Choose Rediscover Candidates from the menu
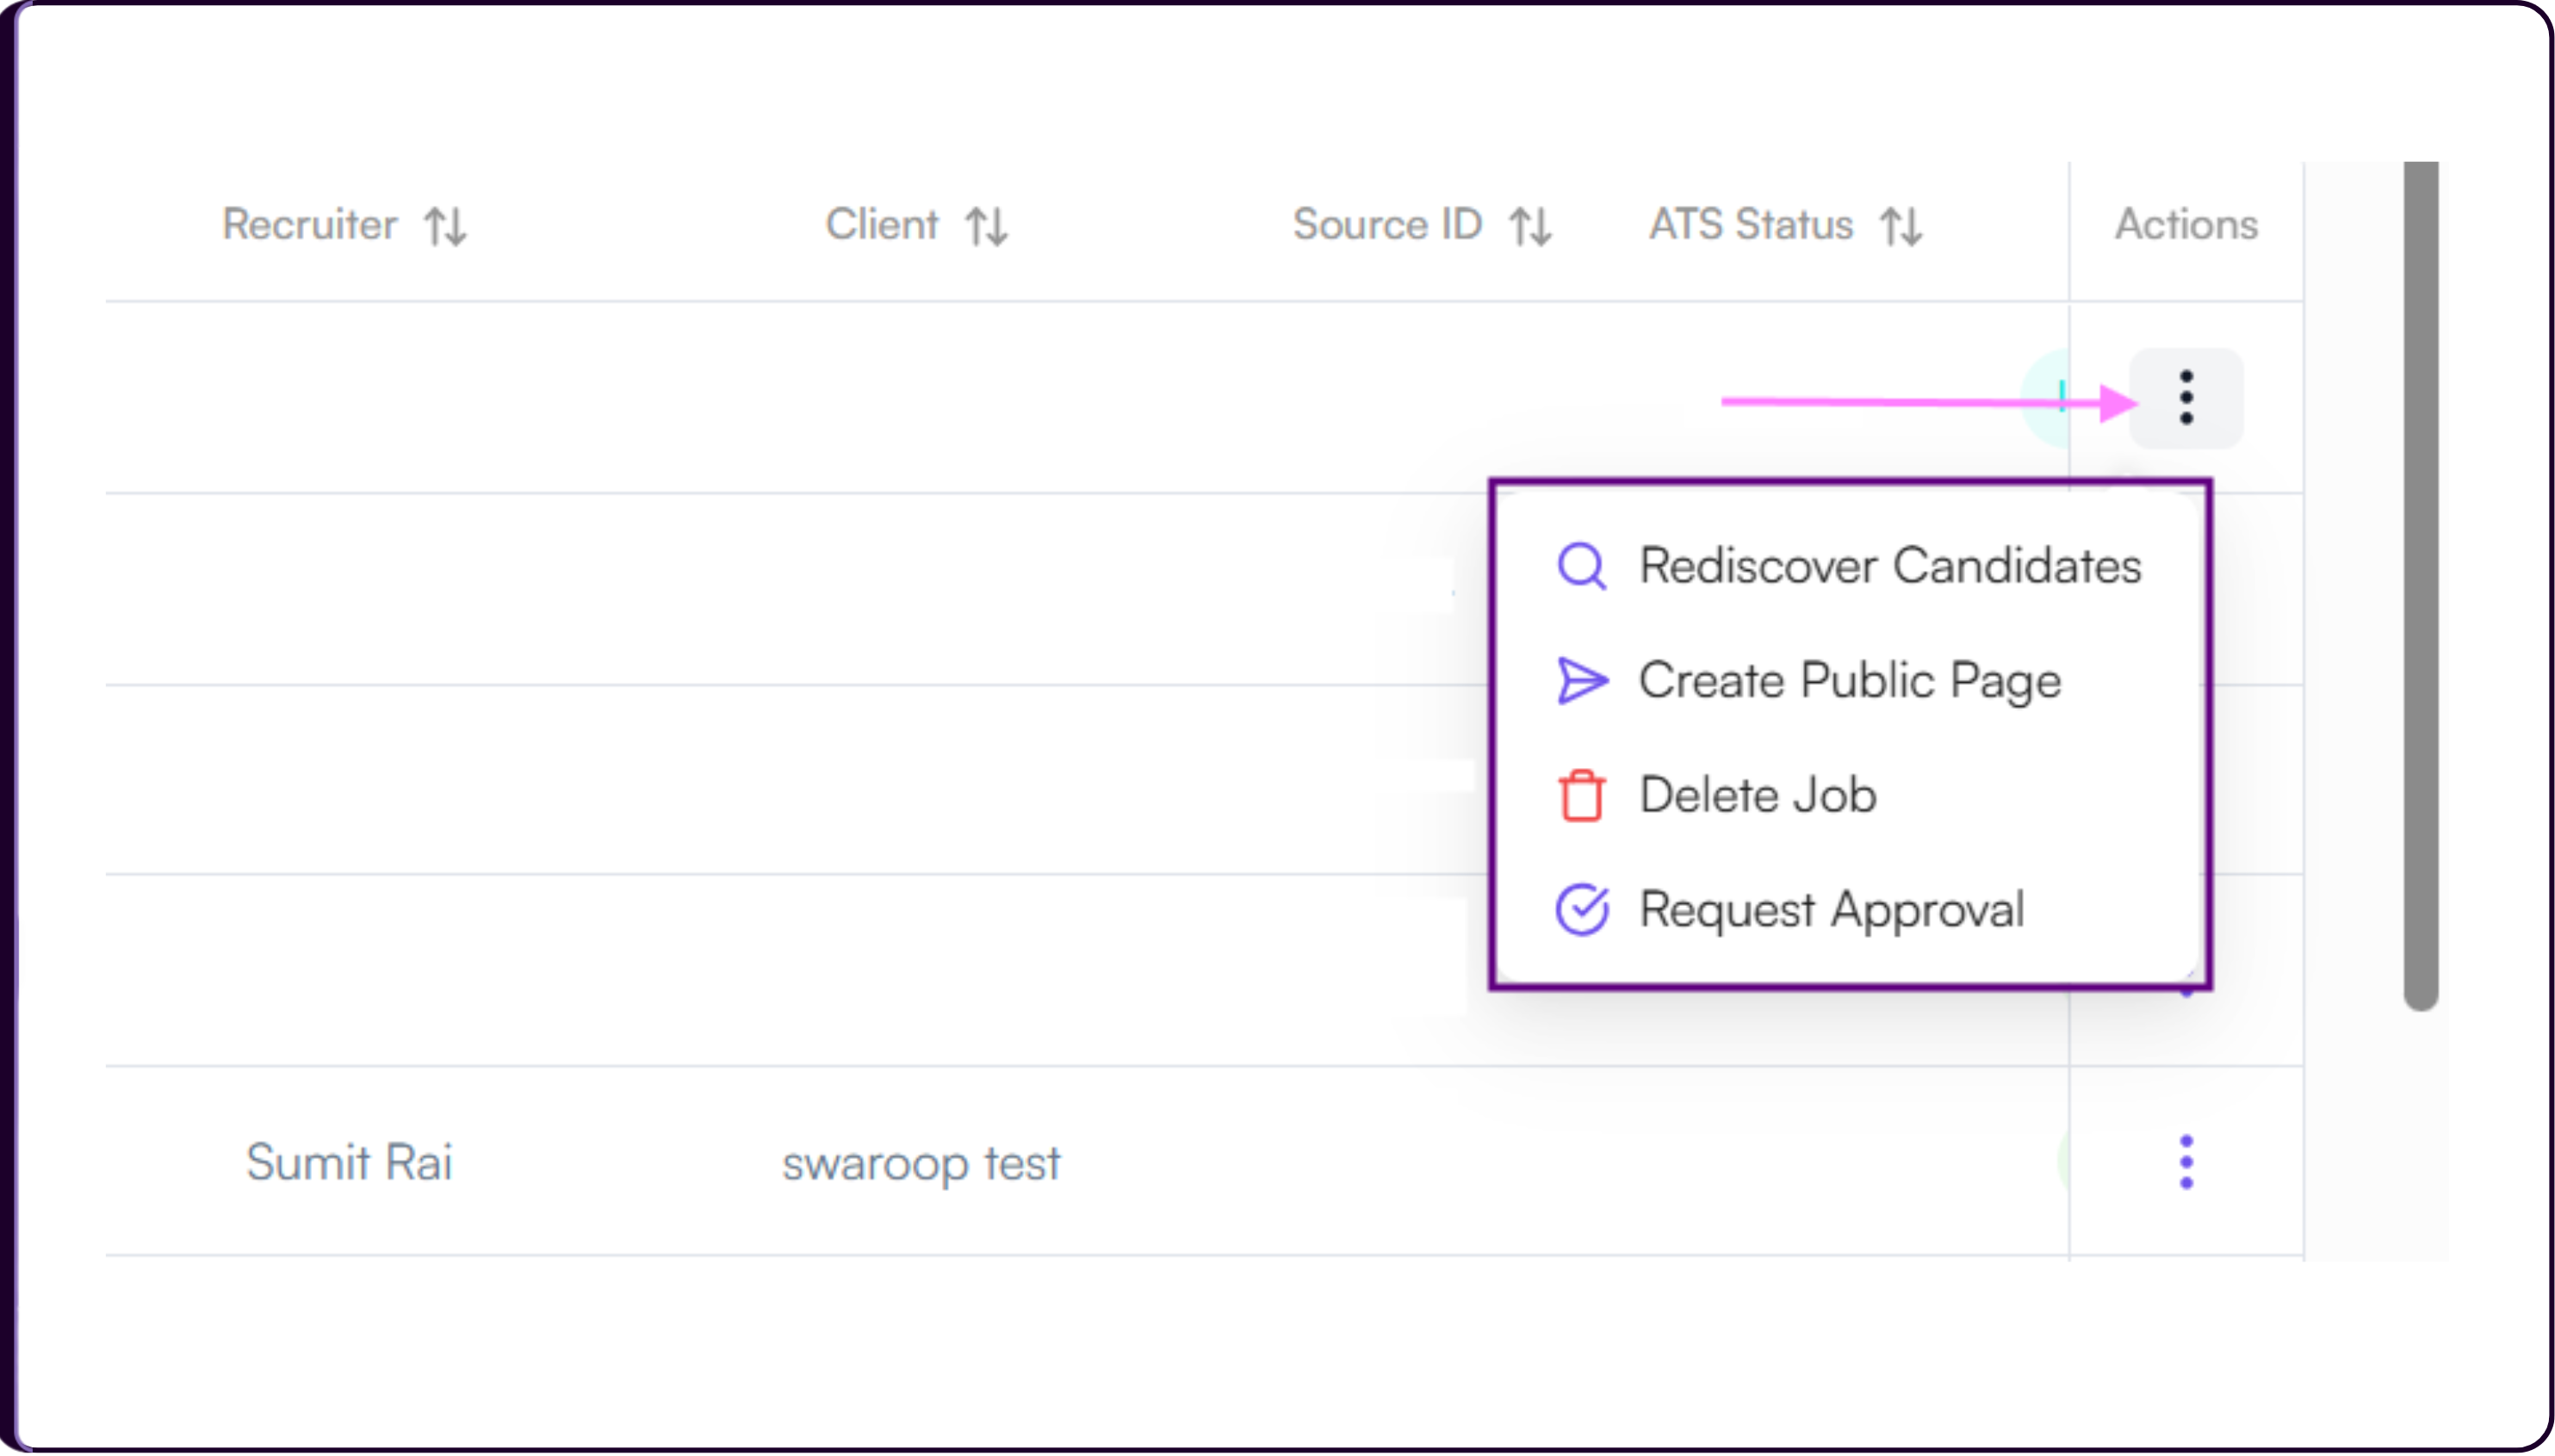 (x=1849, y=566)
